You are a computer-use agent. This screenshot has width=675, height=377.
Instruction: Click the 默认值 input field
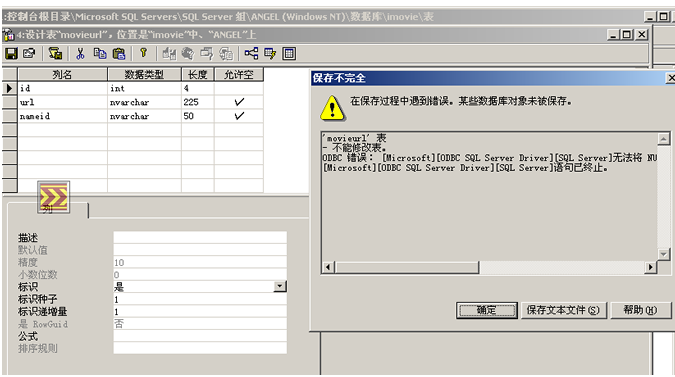[x=200, y=250]
